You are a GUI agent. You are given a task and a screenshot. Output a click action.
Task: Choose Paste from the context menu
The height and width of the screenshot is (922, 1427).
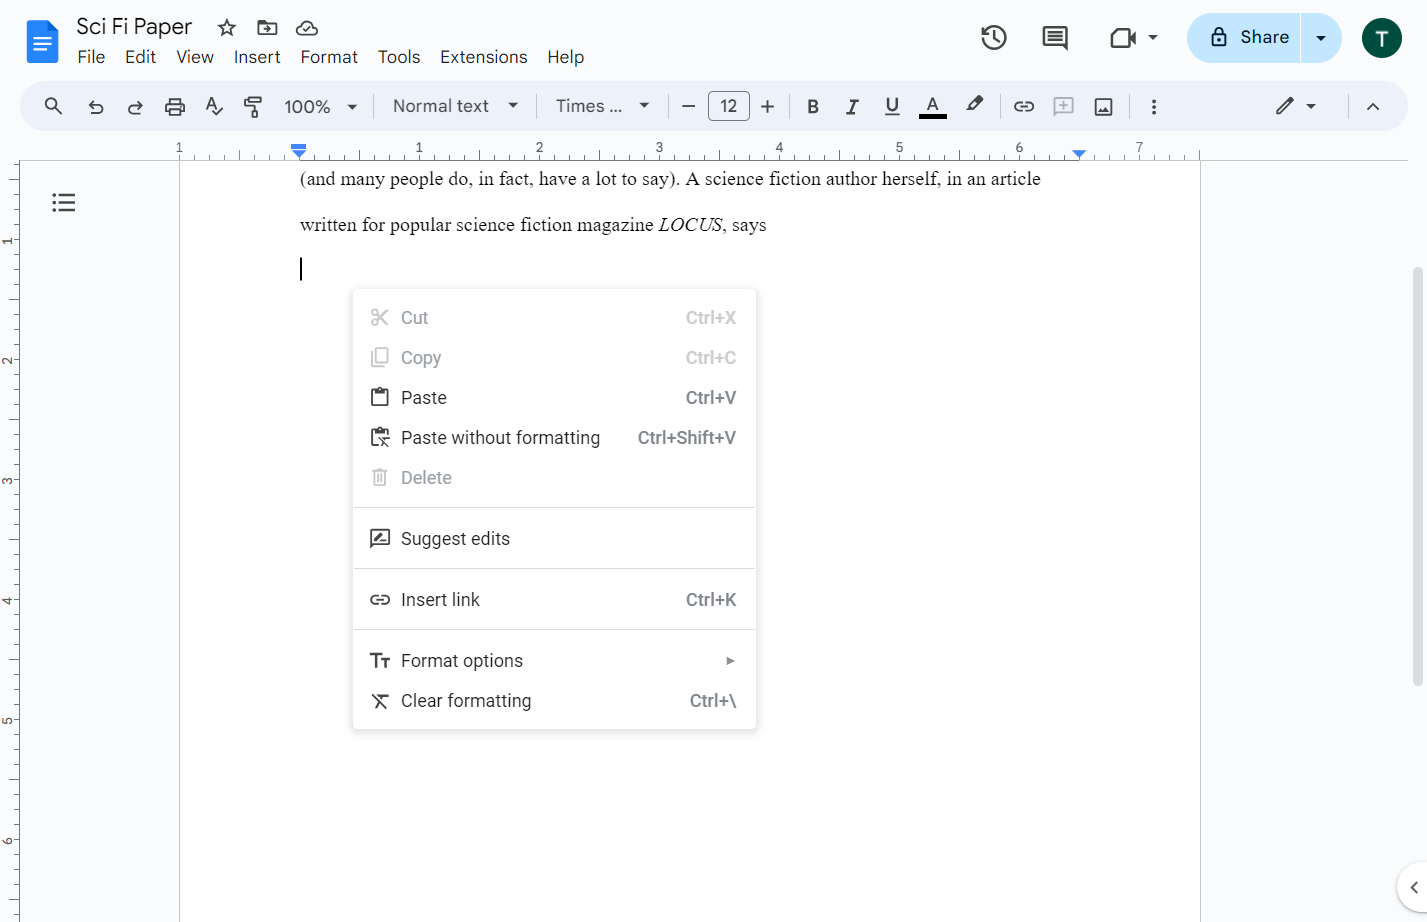(x=554, y=398)
